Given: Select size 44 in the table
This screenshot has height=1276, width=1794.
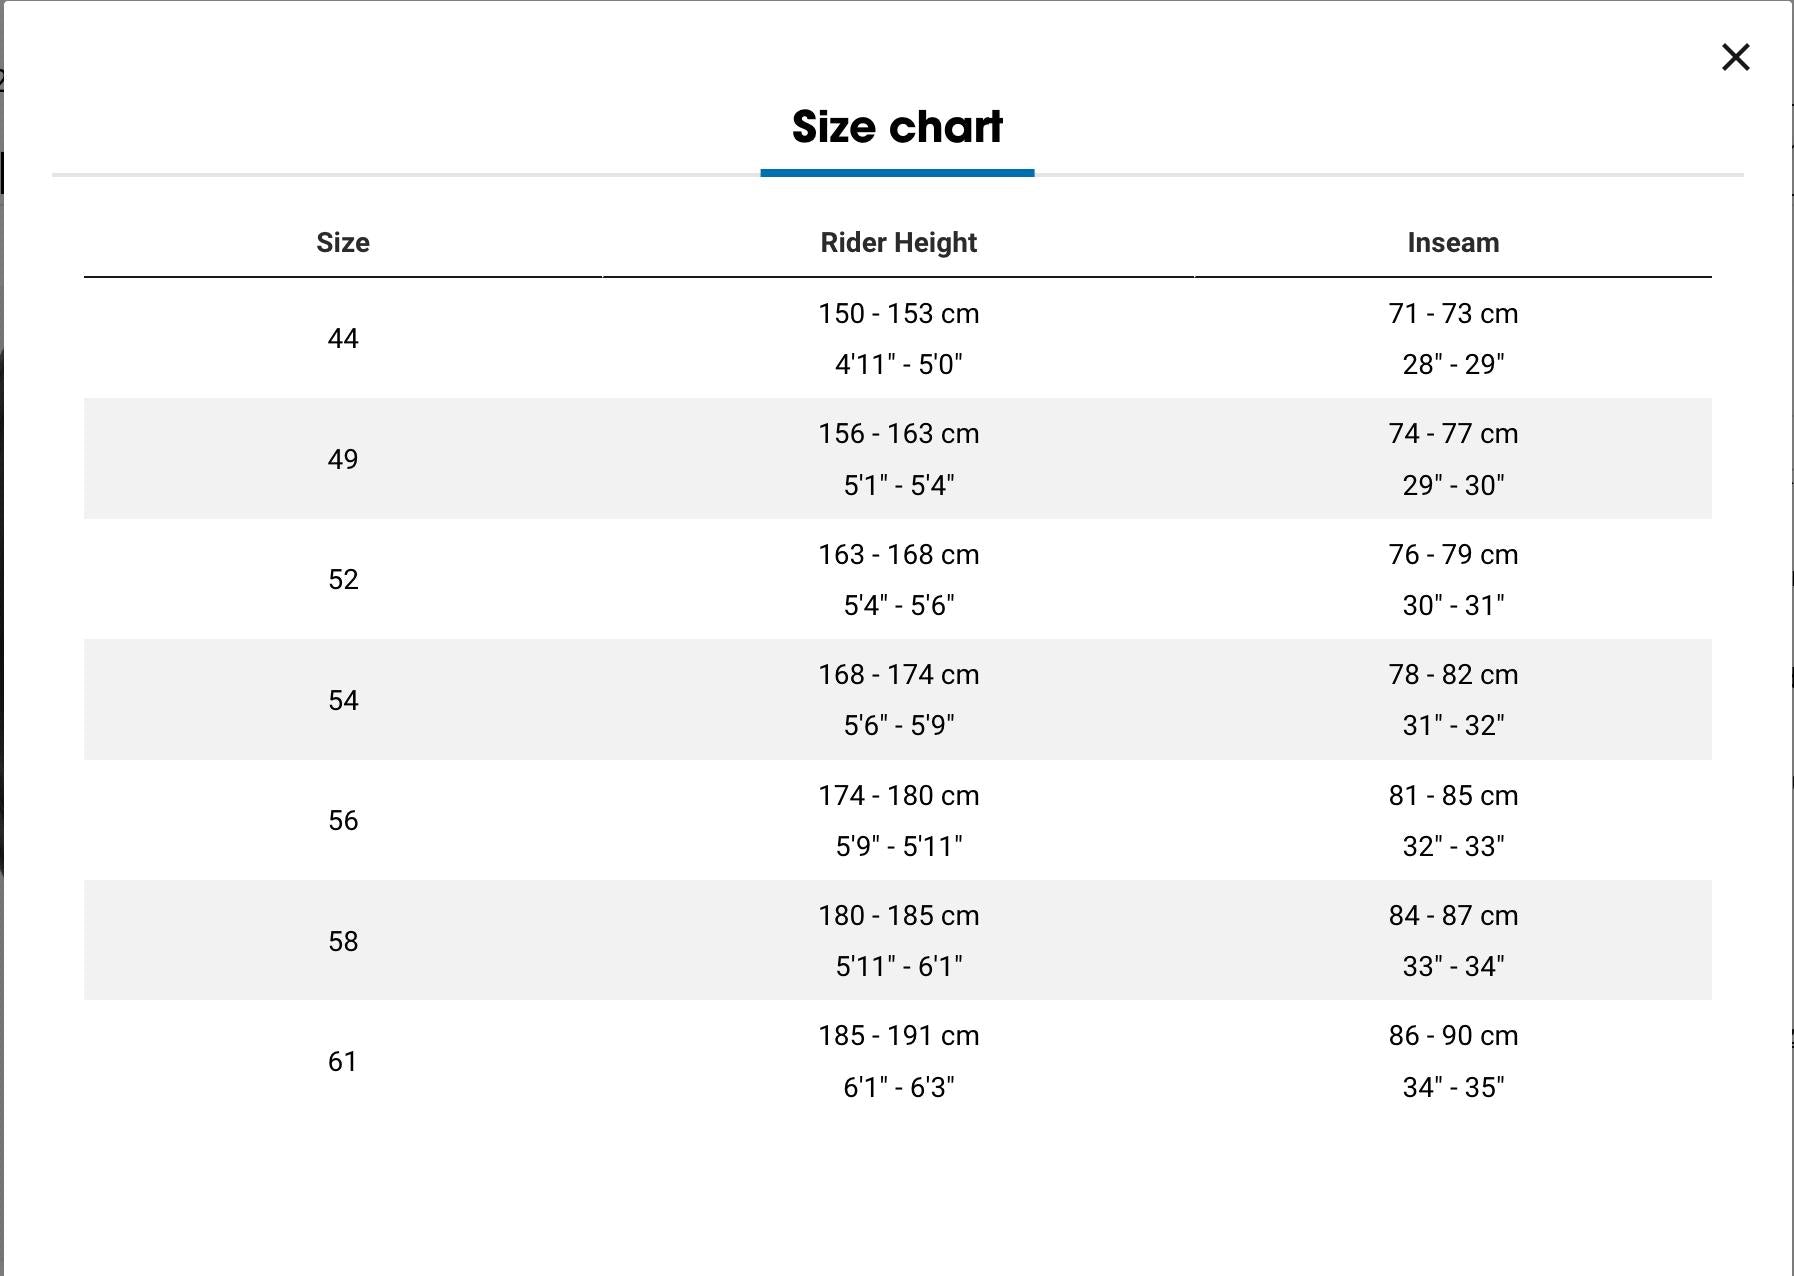Looking at the screenshot, I should click(343, 339).
